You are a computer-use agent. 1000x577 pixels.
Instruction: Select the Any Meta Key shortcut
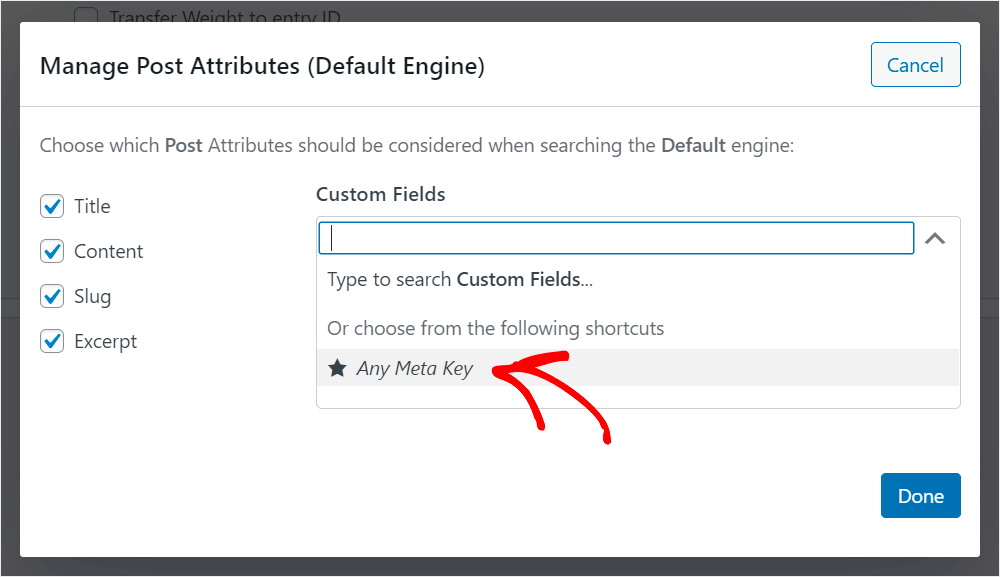(x=638, y=368)
